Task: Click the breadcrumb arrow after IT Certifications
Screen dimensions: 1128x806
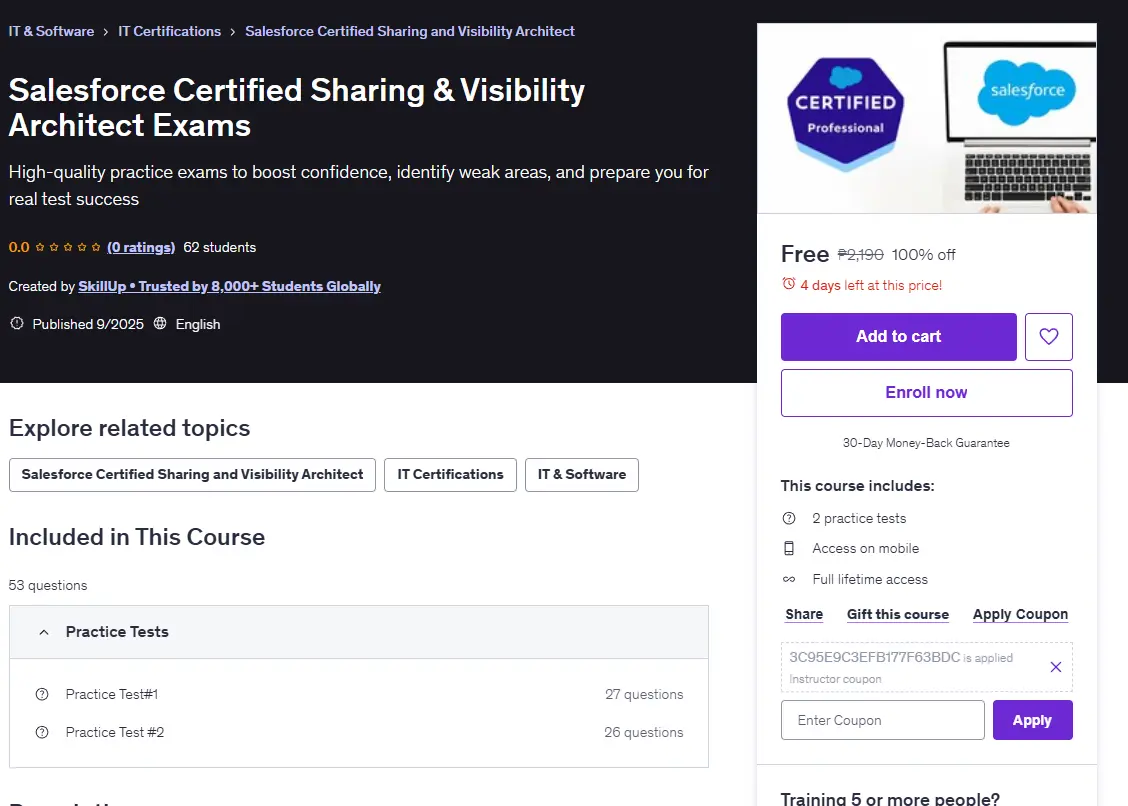Action: coord(232,32)
